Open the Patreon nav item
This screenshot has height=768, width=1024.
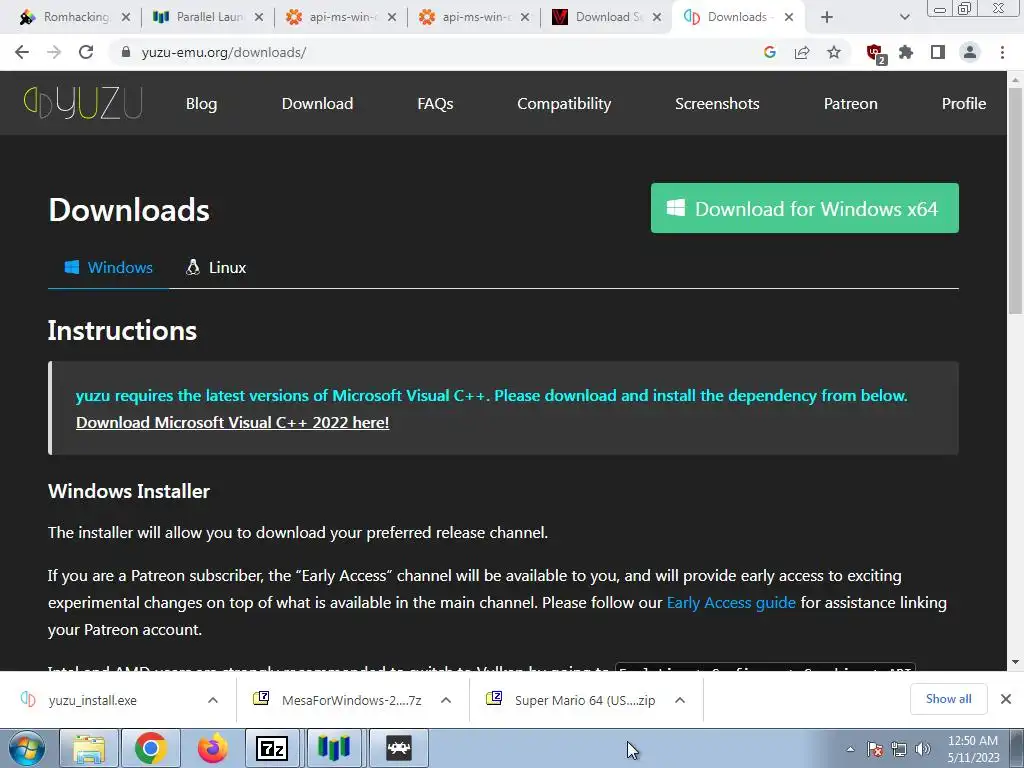tap(850, 104)
